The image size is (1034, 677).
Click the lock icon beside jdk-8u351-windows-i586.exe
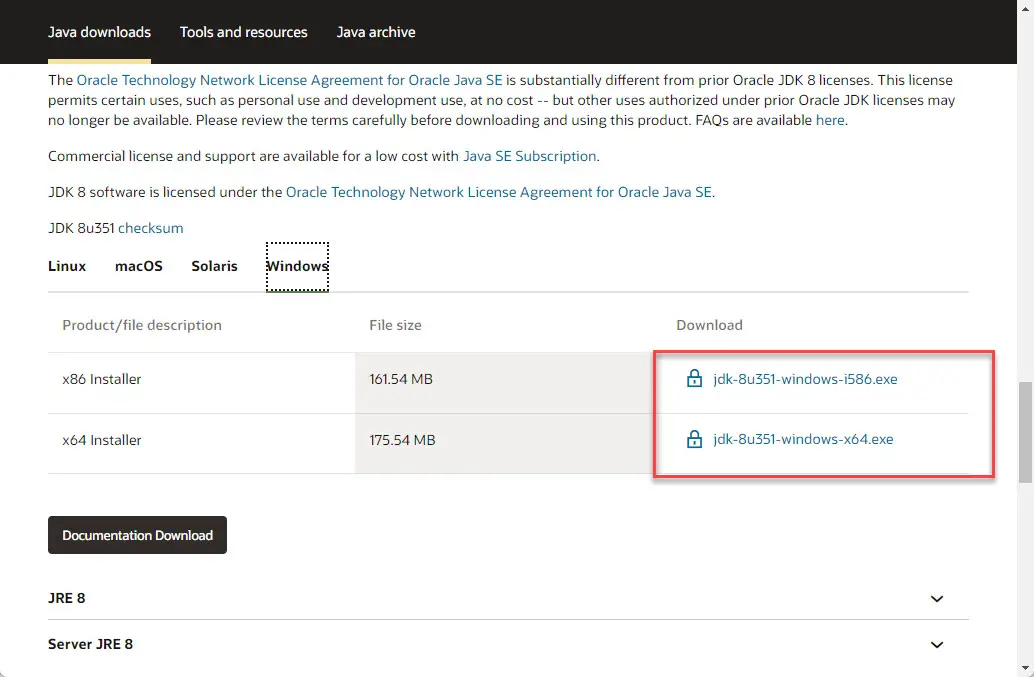(694, 379)
